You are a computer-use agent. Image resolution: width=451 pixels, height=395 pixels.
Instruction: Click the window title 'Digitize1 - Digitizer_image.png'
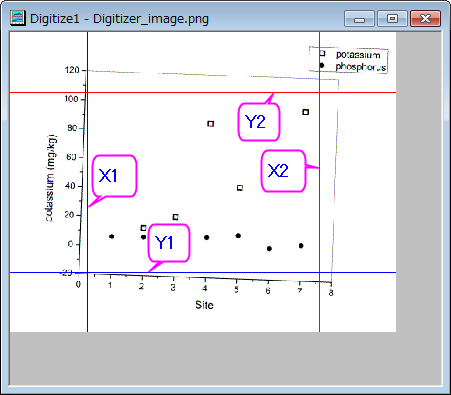119,19
